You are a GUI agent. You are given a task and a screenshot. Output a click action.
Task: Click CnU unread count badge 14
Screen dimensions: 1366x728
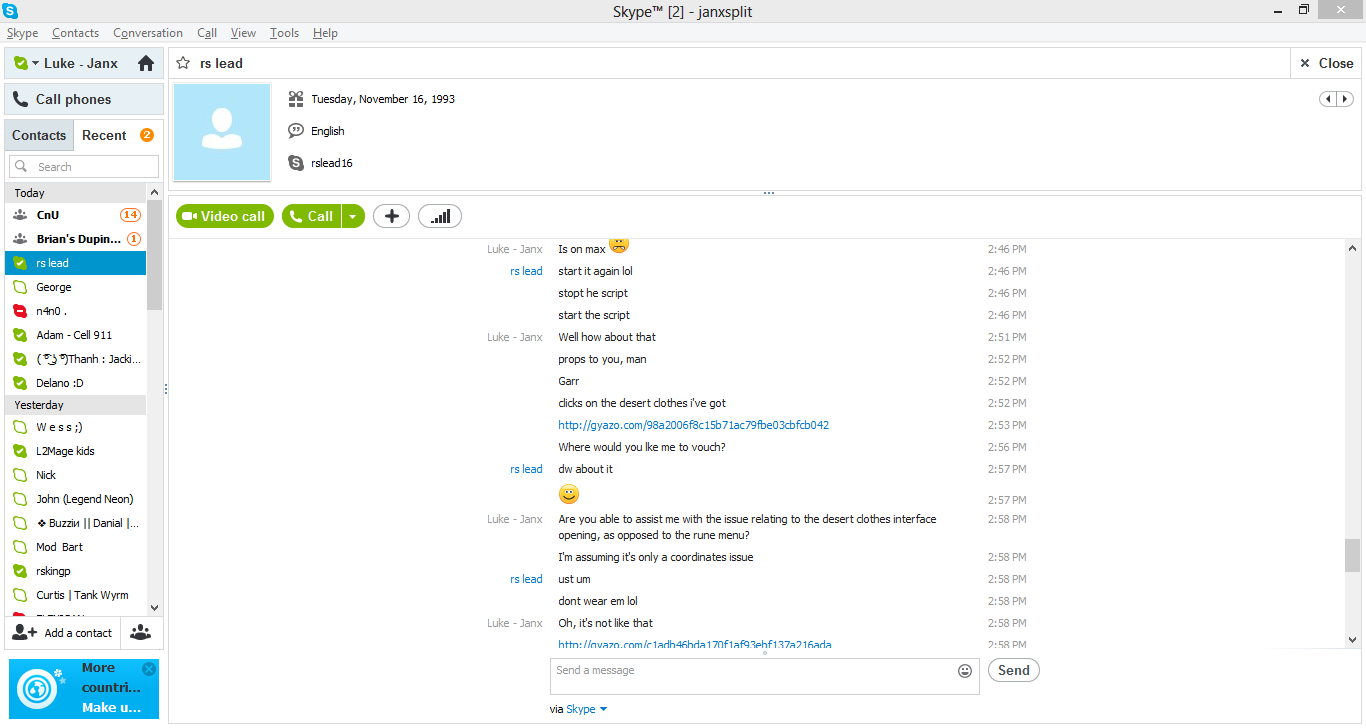pyautogui.click(x=130, y=215)
